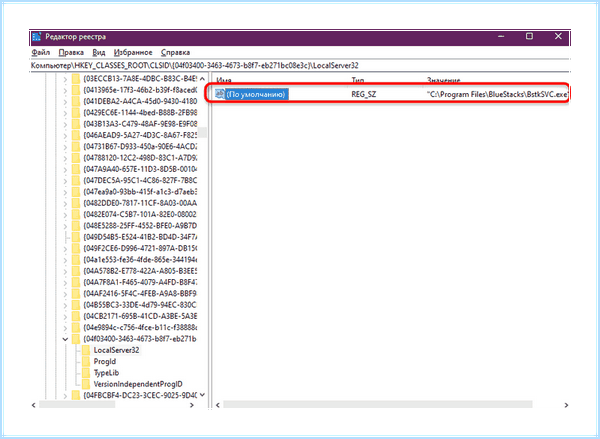Expand the {0429EC6E-1144 key

tap(65, 113)
